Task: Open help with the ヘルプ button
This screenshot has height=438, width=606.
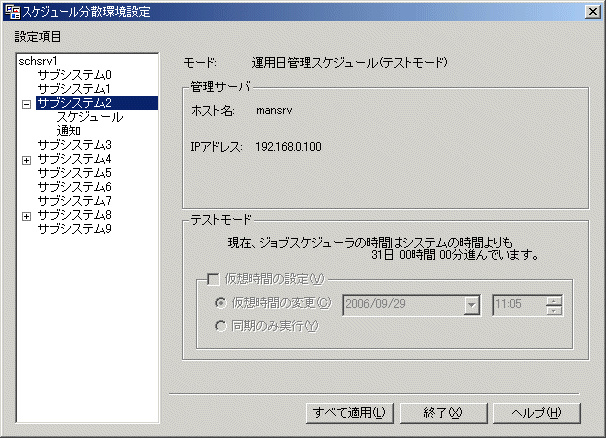Action: pos(536,413)
